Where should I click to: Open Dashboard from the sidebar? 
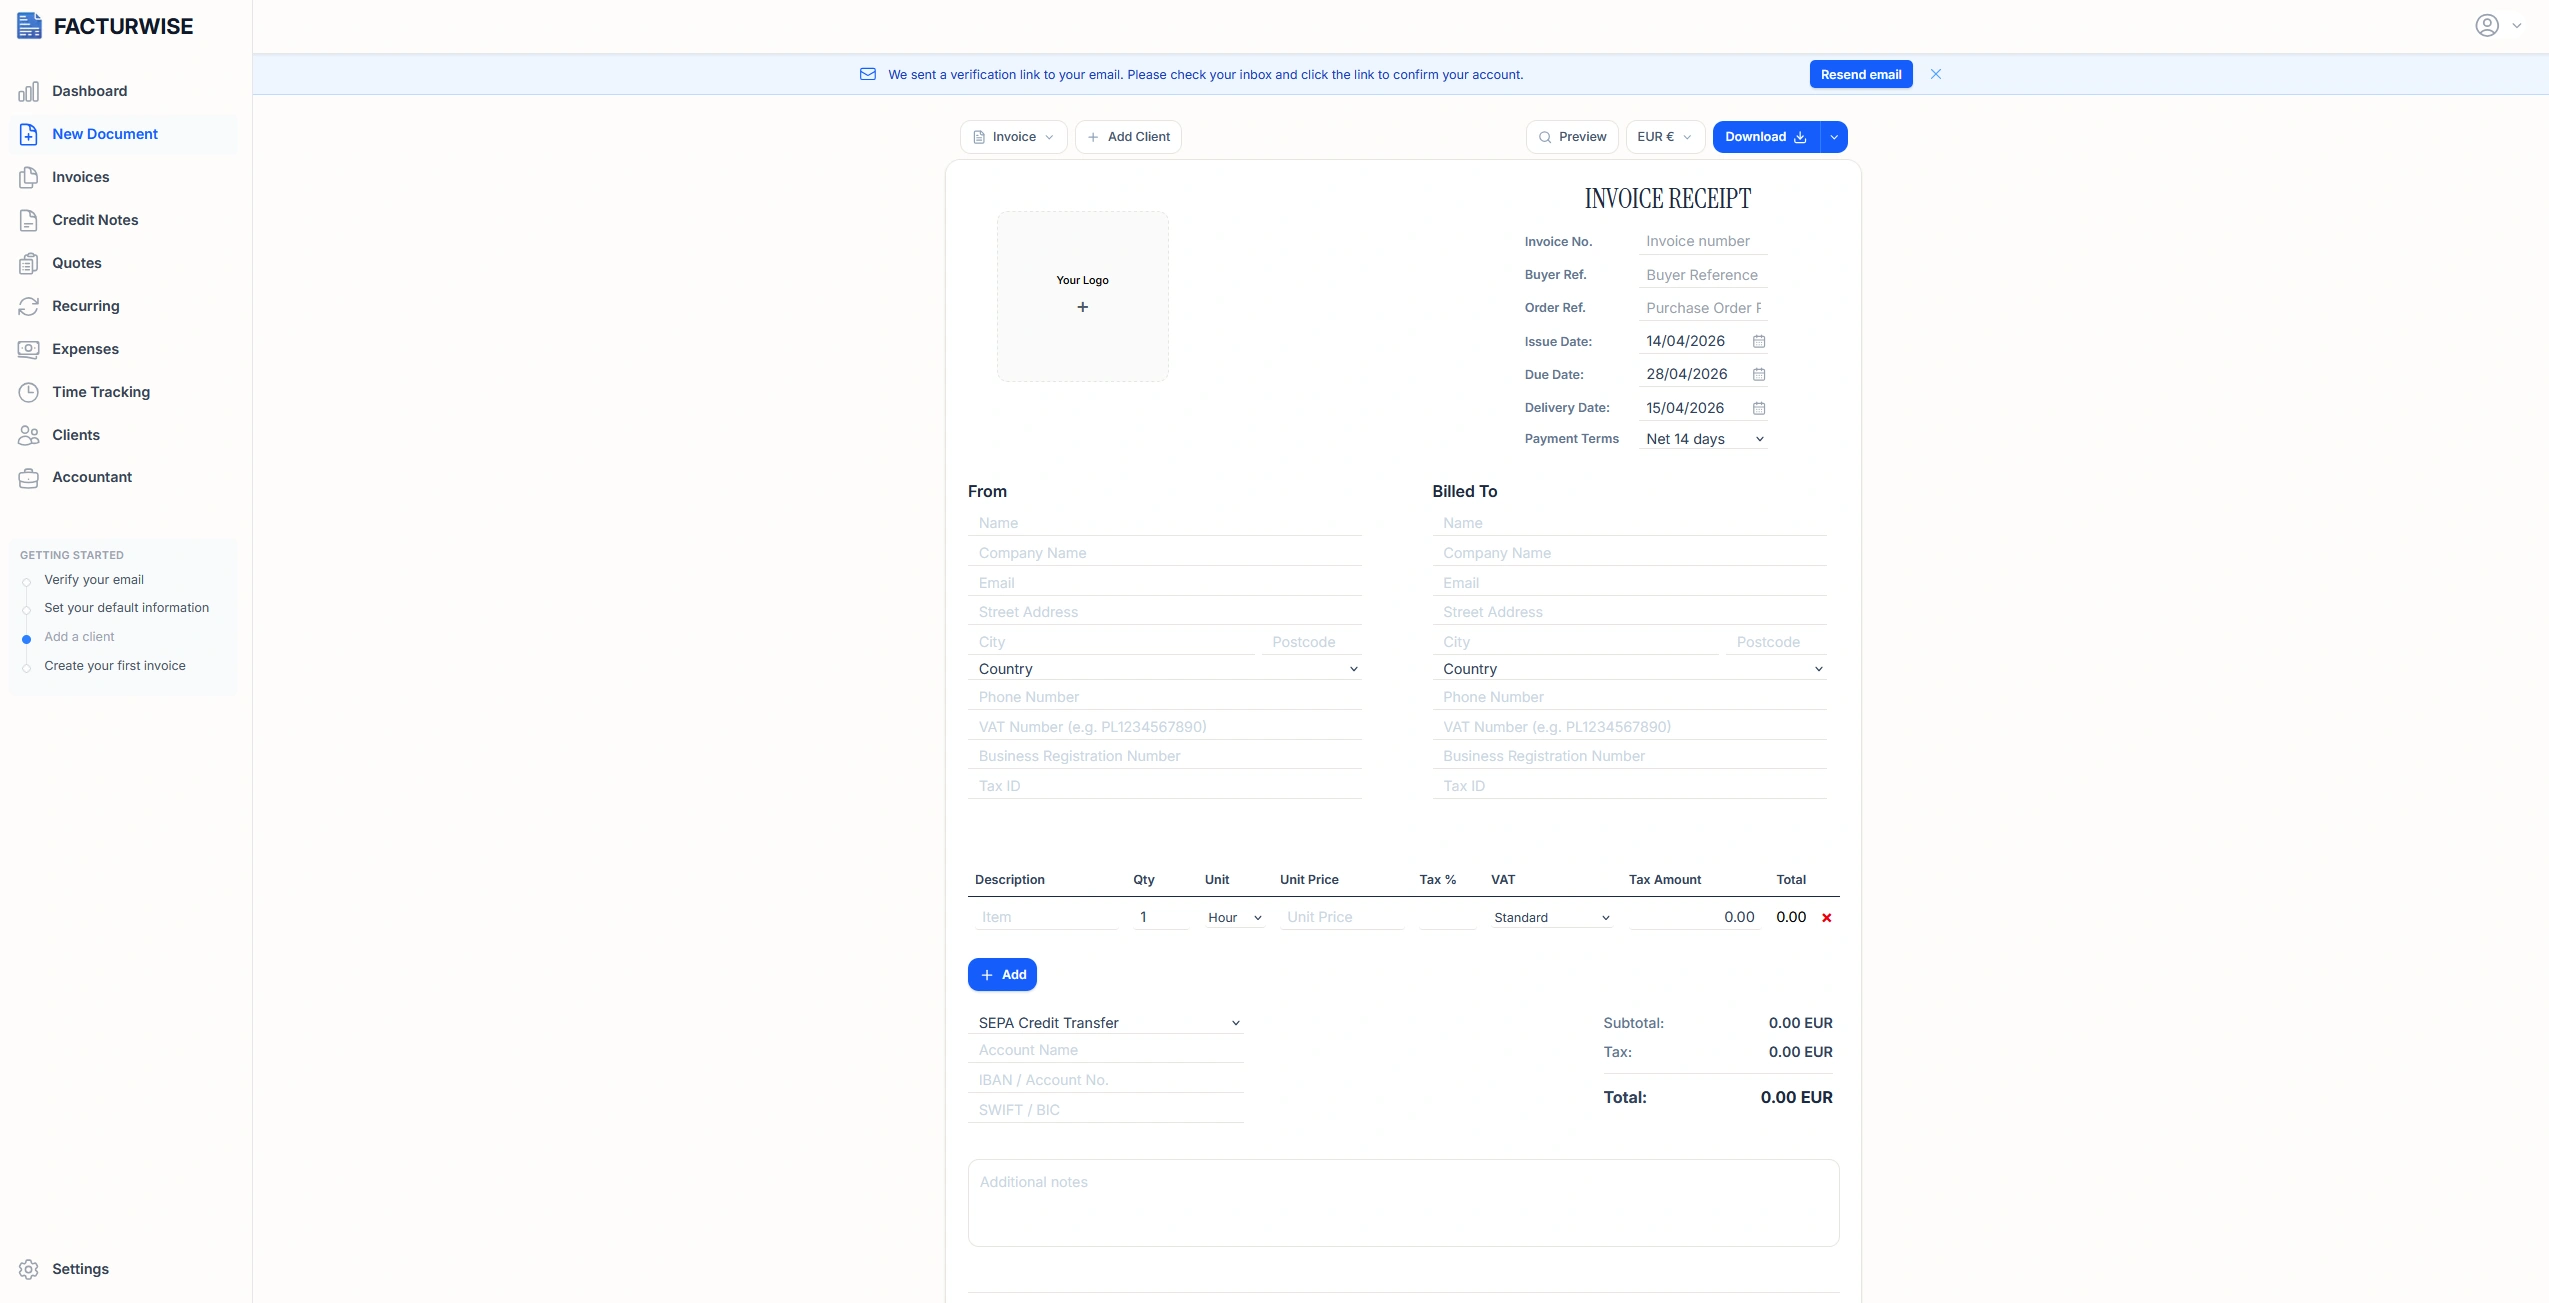[x=90, y=91]
